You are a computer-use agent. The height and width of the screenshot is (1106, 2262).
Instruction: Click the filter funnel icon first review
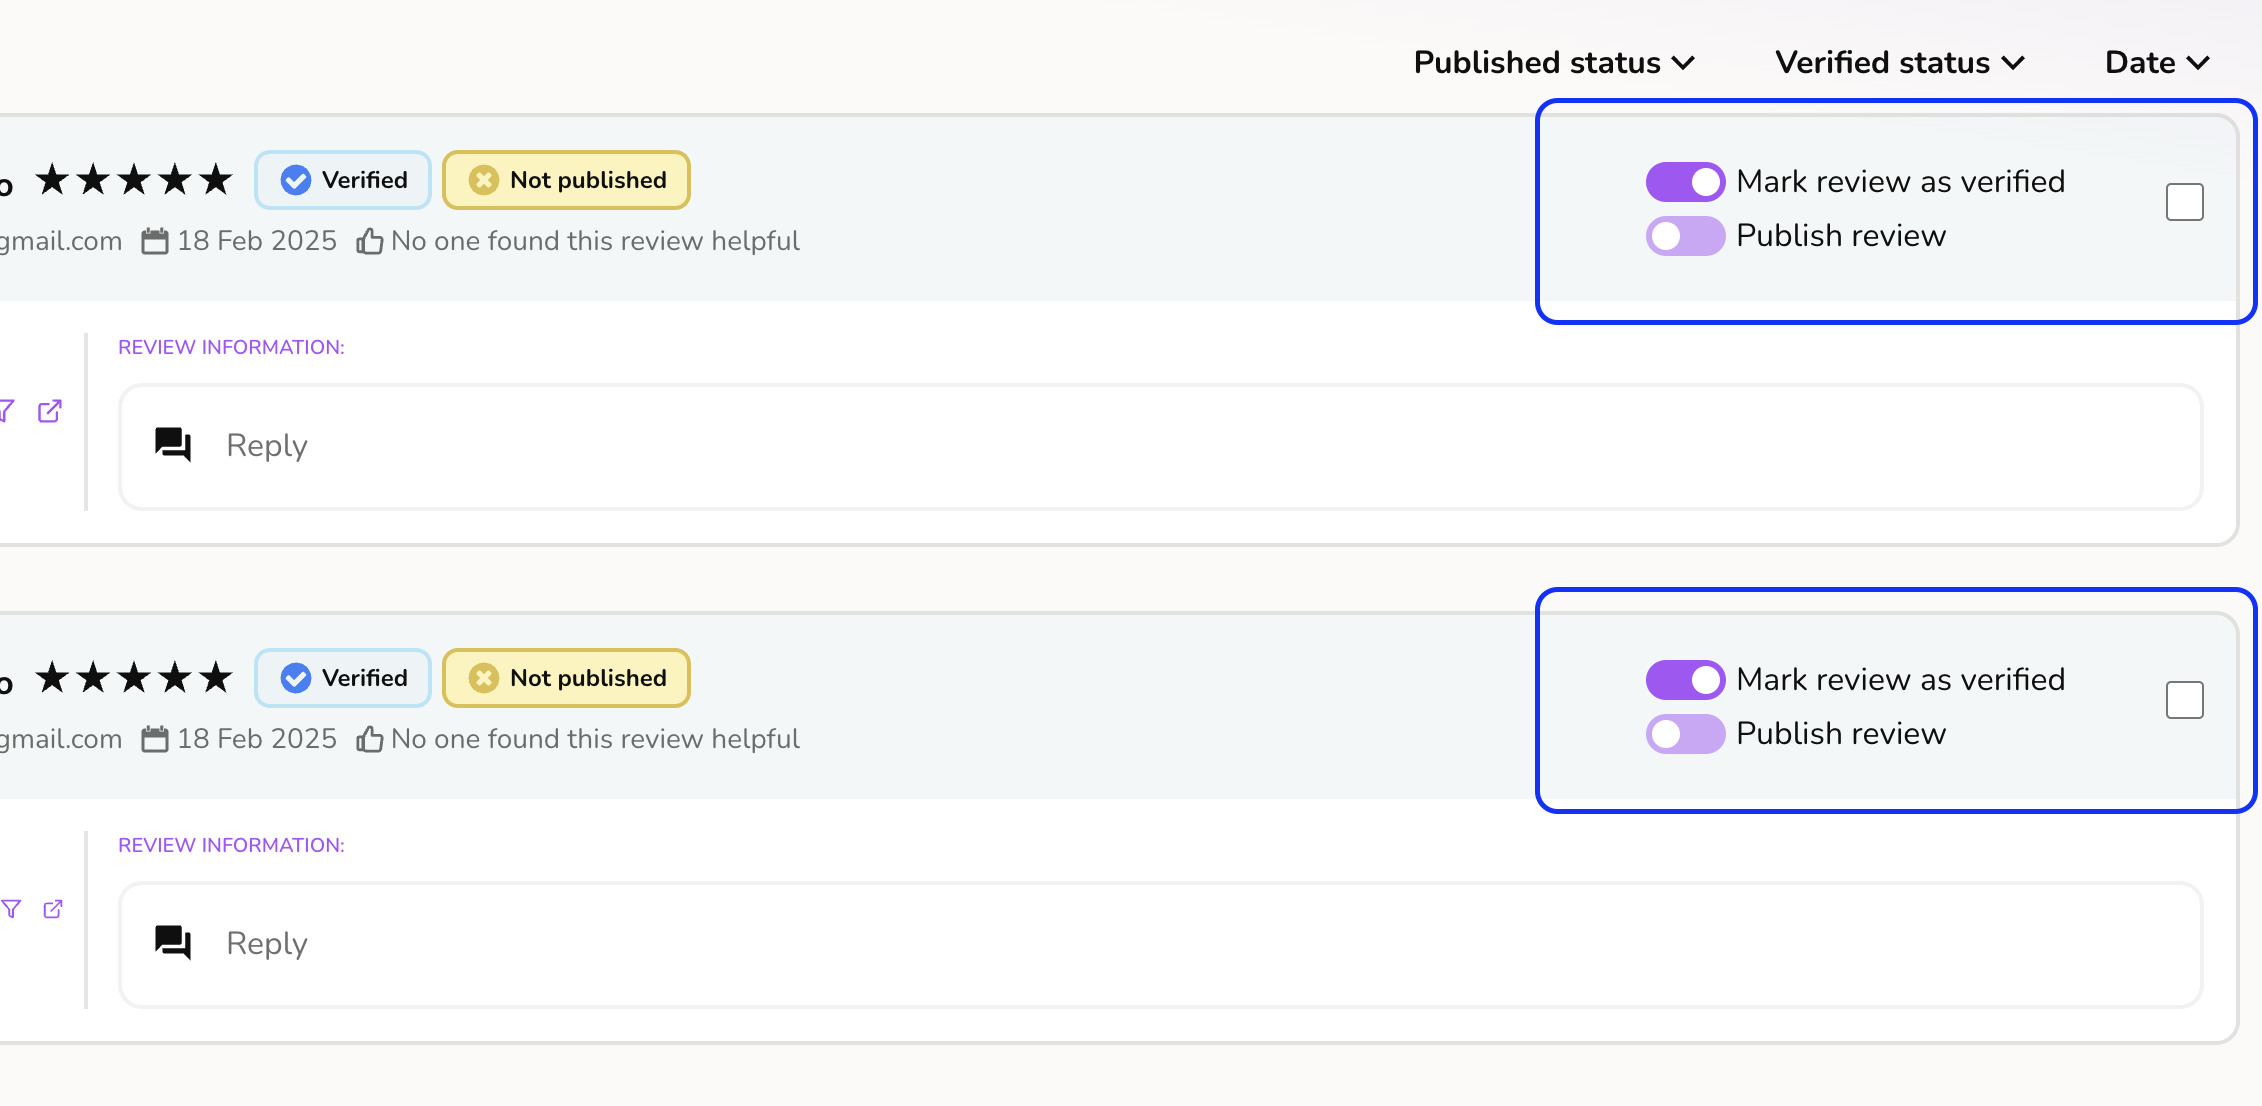[9, 410]
